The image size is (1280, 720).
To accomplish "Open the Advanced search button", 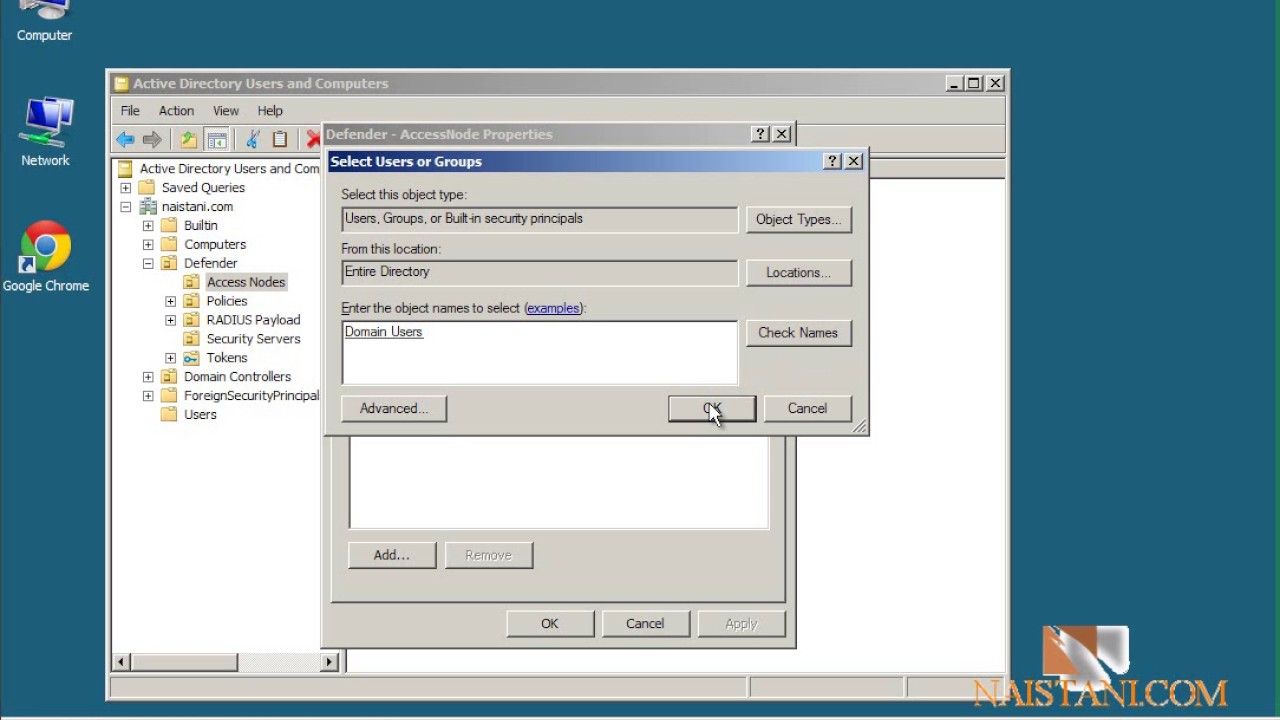I will pyautogui.click(x=394, y=409).
